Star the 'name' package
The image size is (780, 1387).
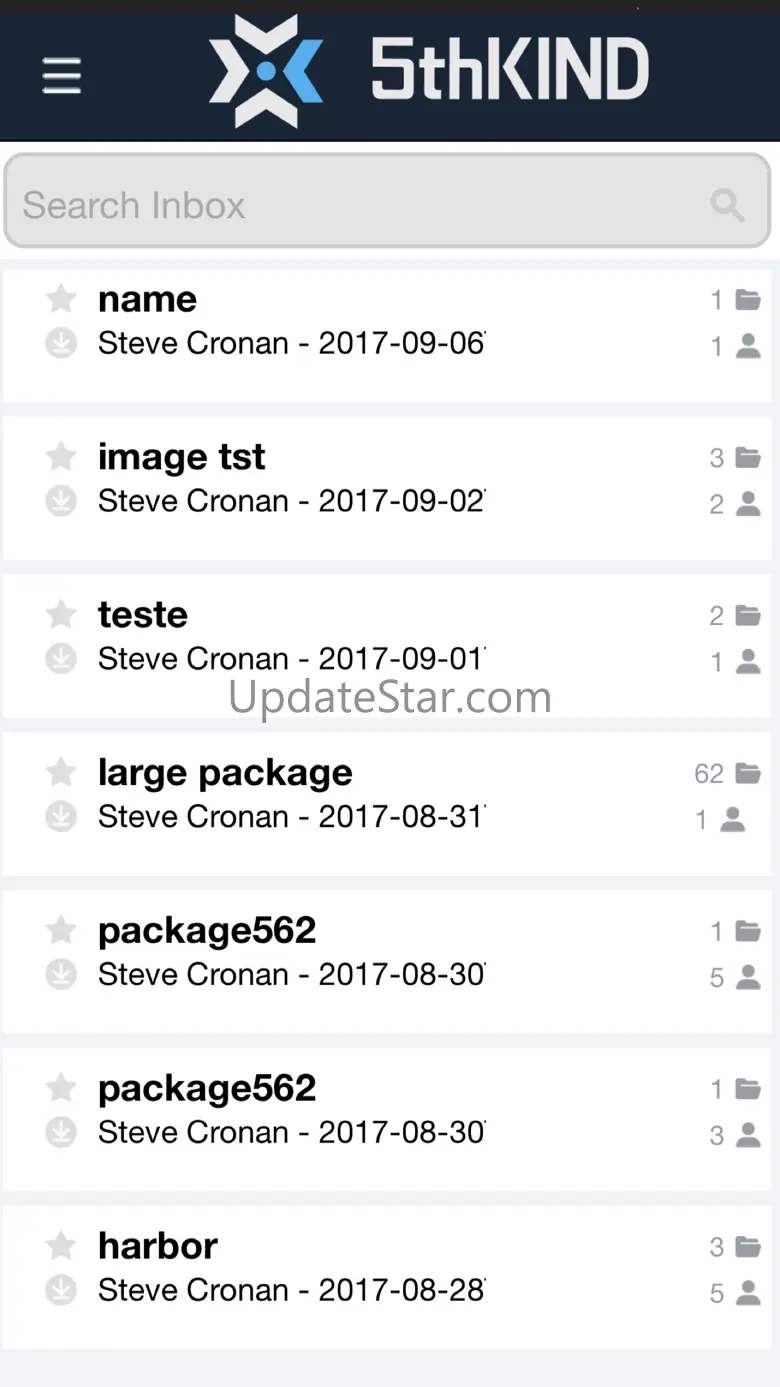pos(61,298)
